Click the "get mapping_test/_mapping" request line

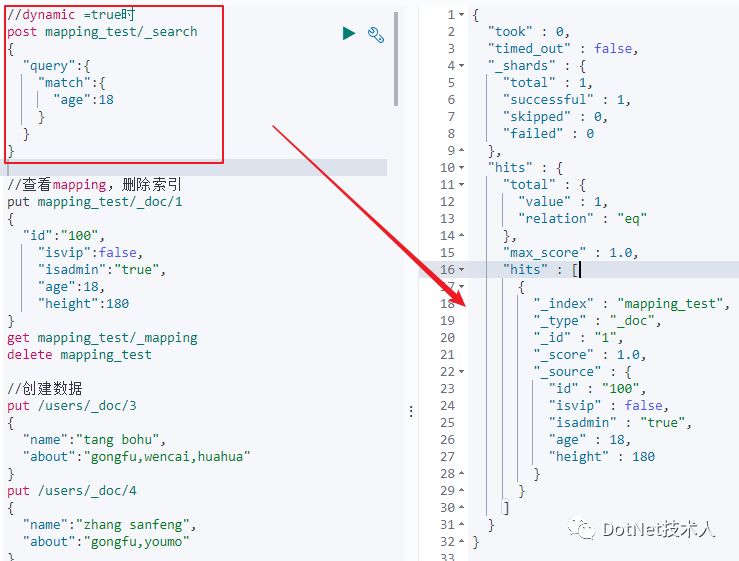tap(102, 338)
